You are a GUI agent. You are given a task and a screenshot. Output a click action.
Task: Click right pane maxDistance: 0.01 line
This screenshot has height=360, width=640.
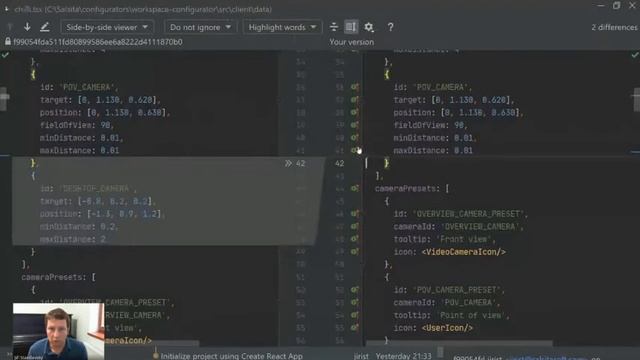(x=433, y=151)
